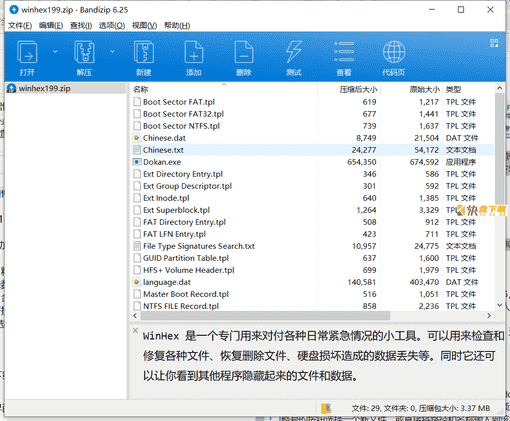
Task: Click the Boot Sector FAT.tpl file icon
Action: [x=137, y=102]
